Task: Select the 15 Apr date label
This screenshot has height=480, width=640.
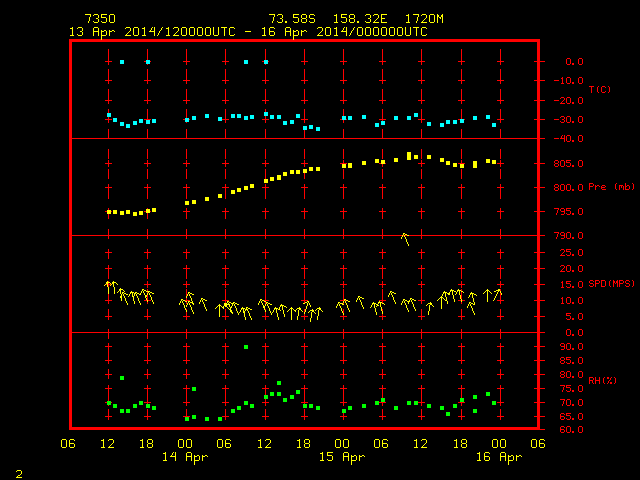Action: click(342, 457)
